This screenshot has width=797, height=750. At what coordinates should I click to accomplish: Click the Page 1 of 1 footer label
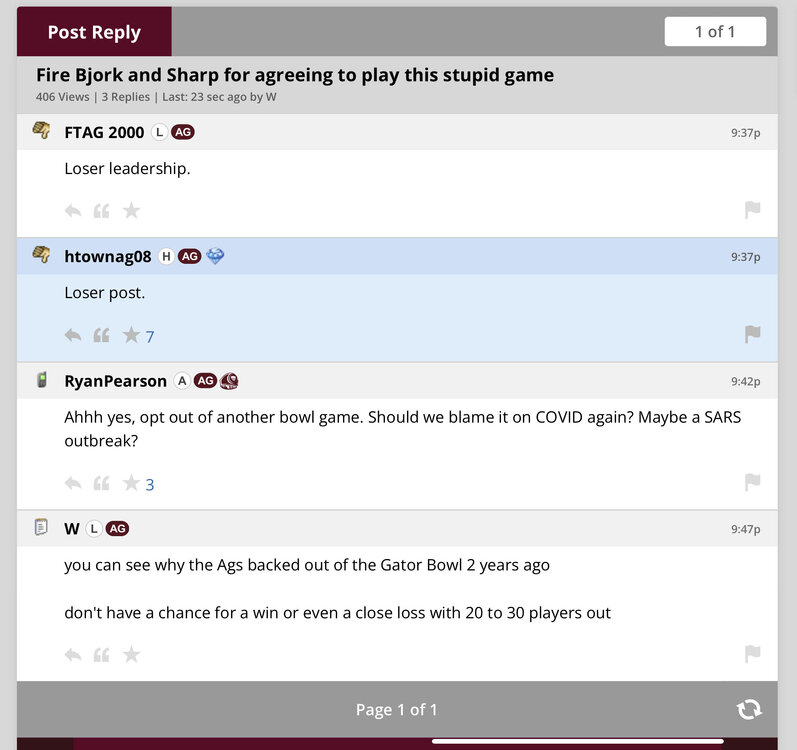click(397, 709)
